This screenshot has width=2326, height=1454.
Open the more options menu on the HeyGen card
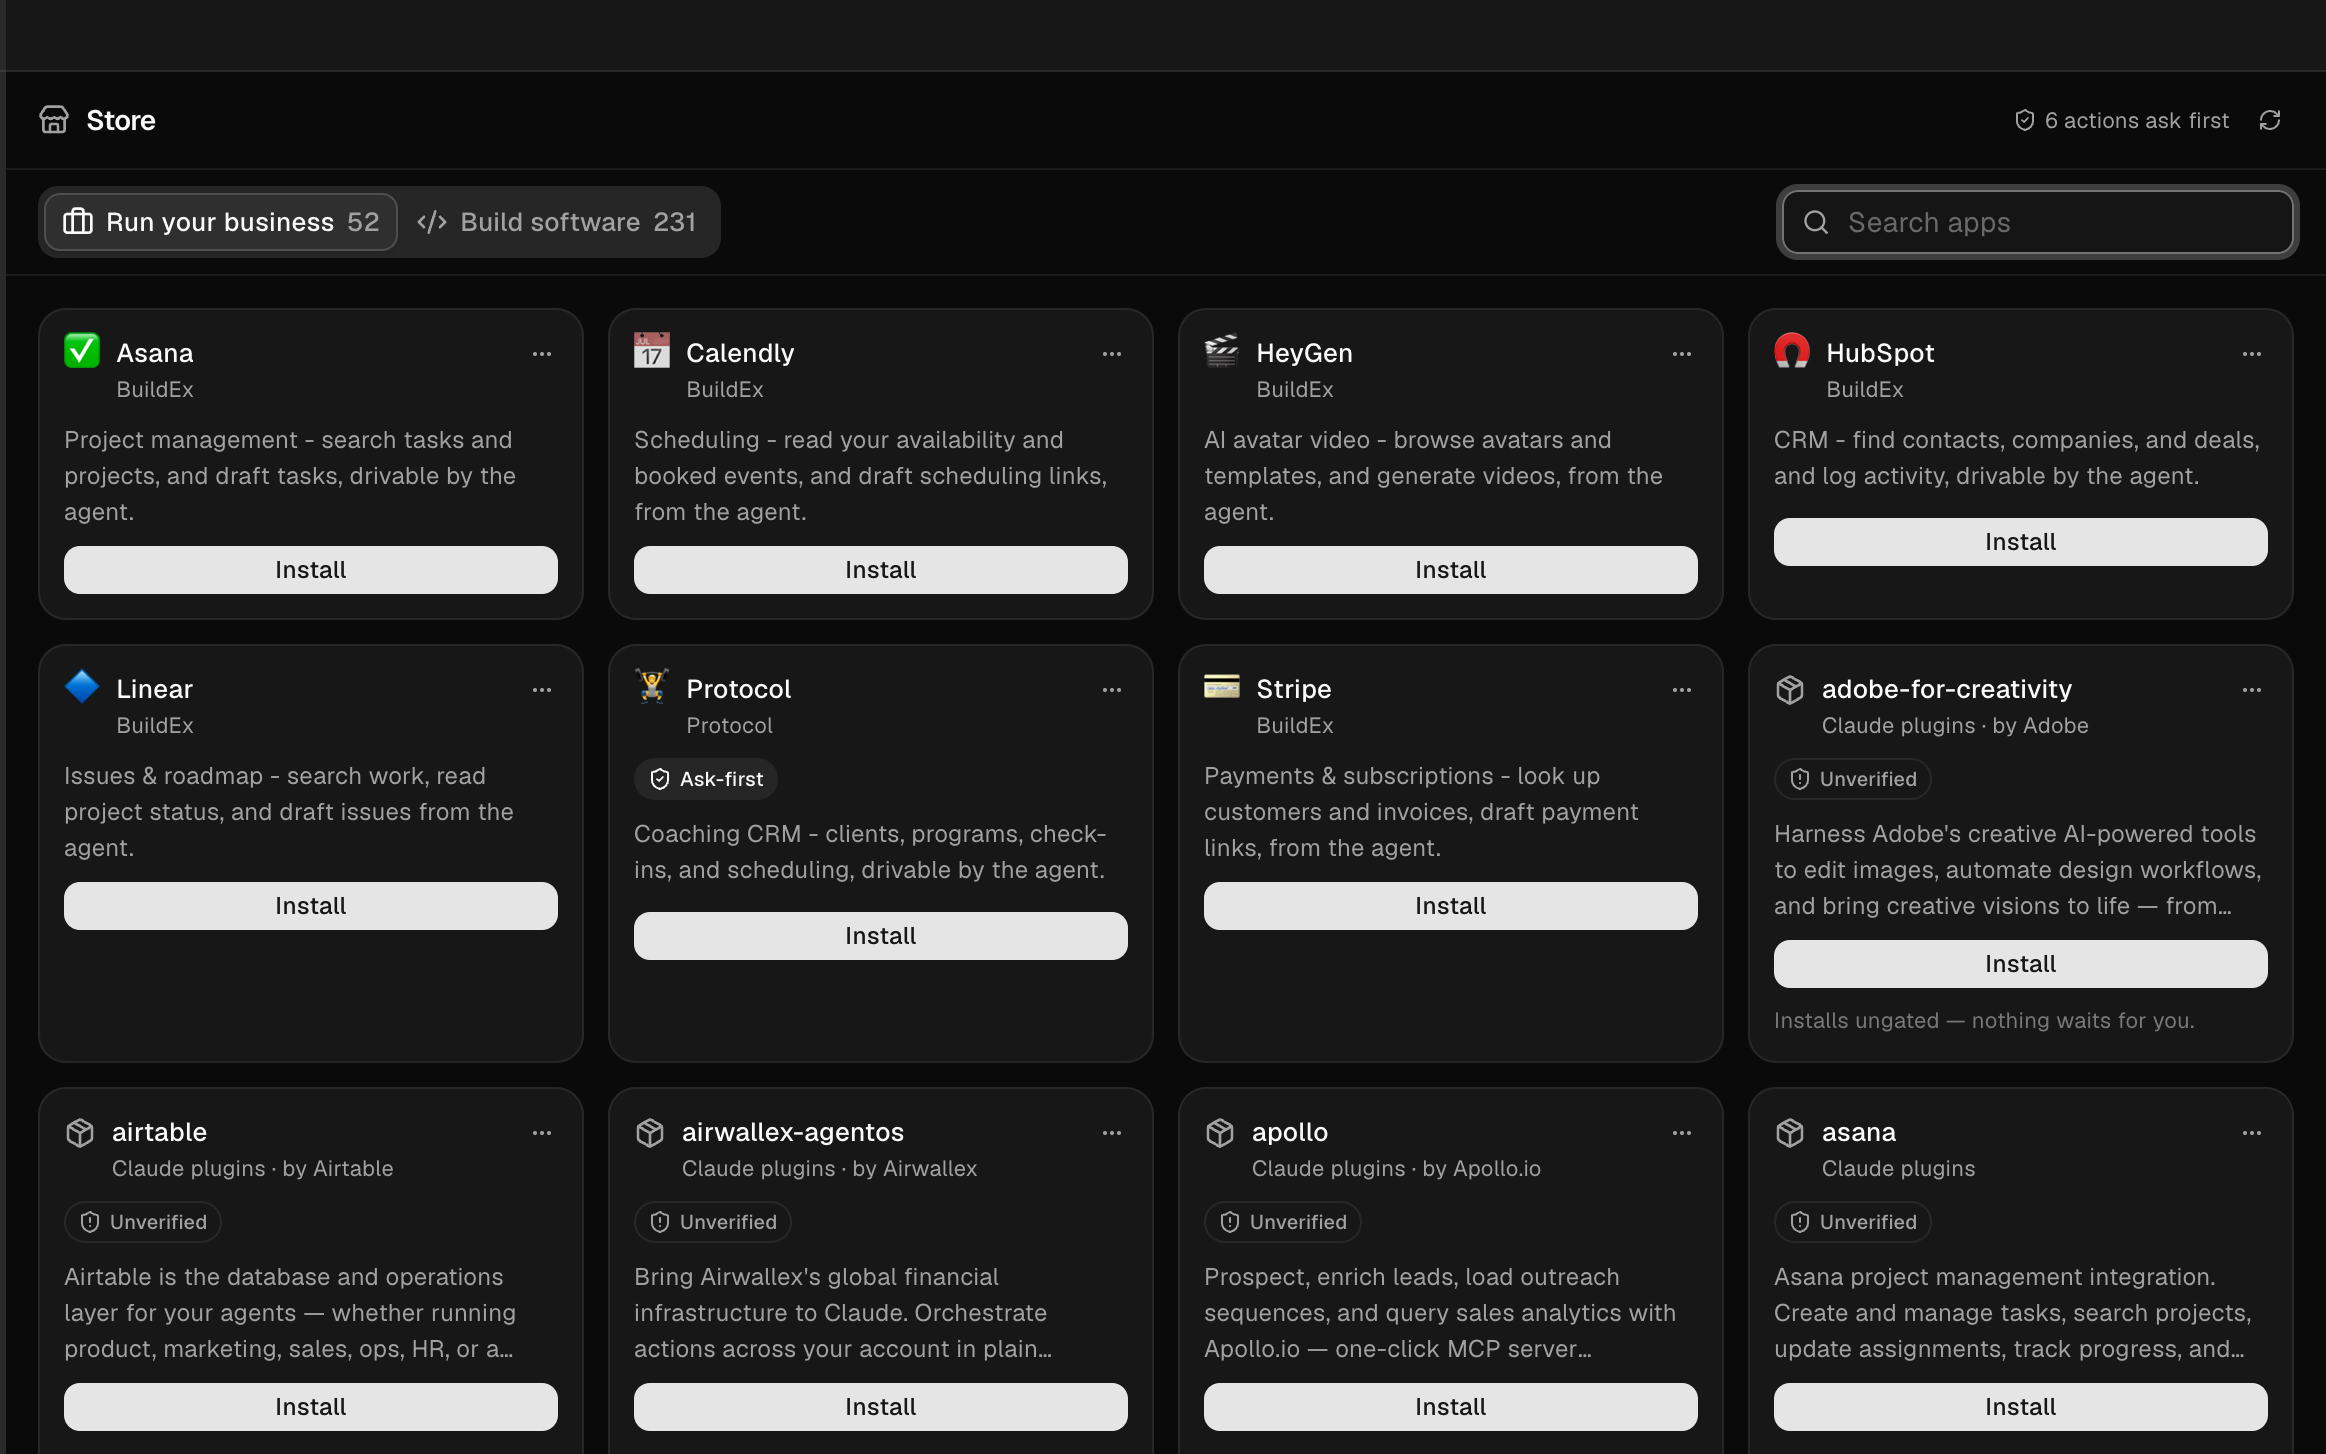1682,354
